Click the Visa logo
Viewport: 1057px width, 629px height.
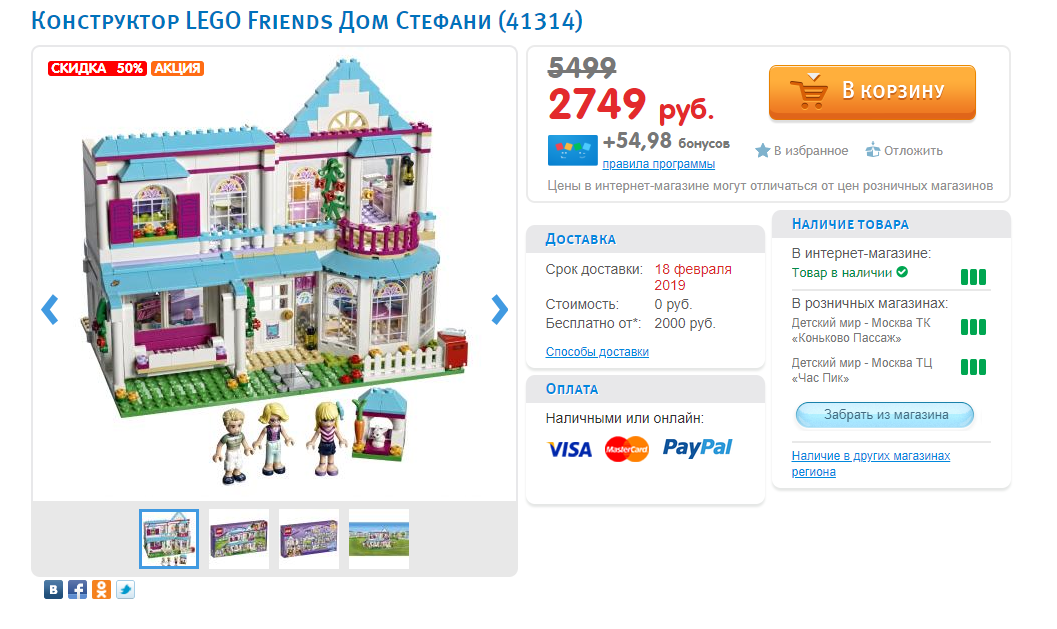tap(570, 450)
